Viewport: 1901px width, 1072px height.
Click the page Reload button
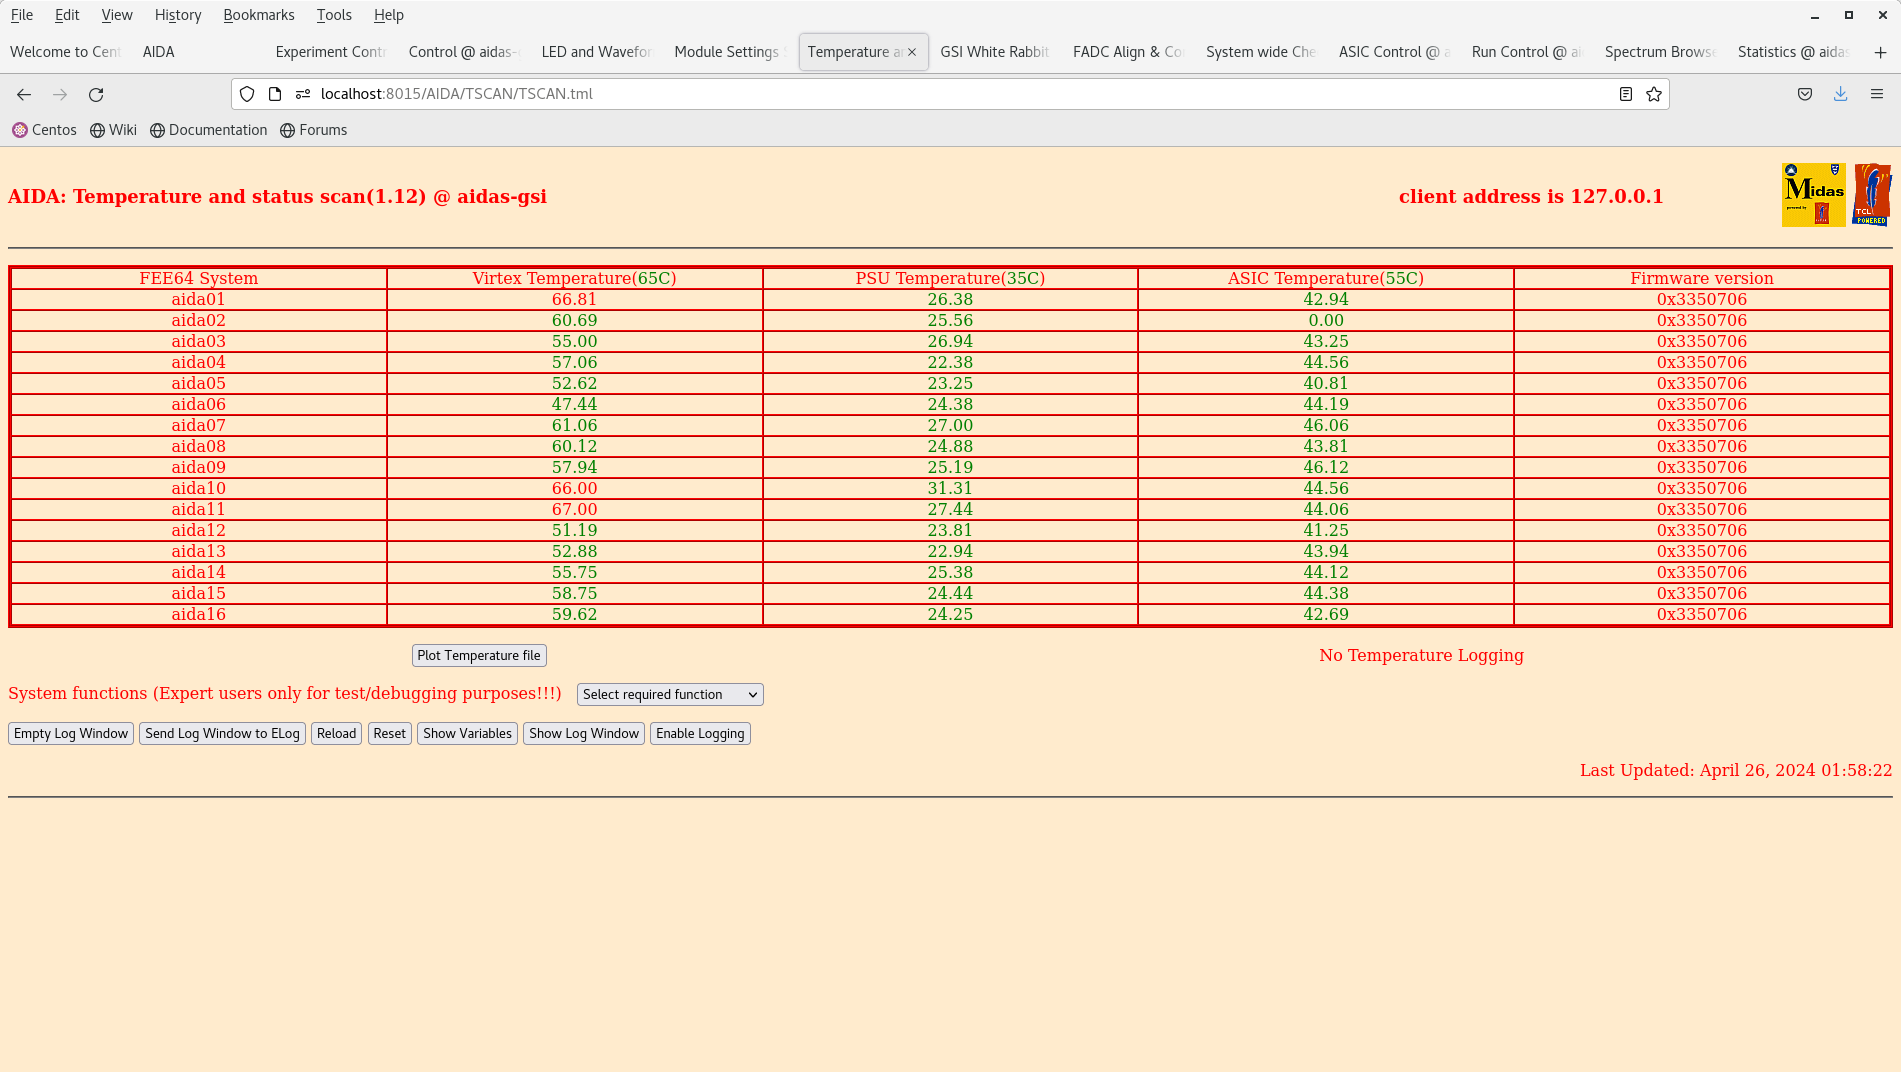point(336,734)
